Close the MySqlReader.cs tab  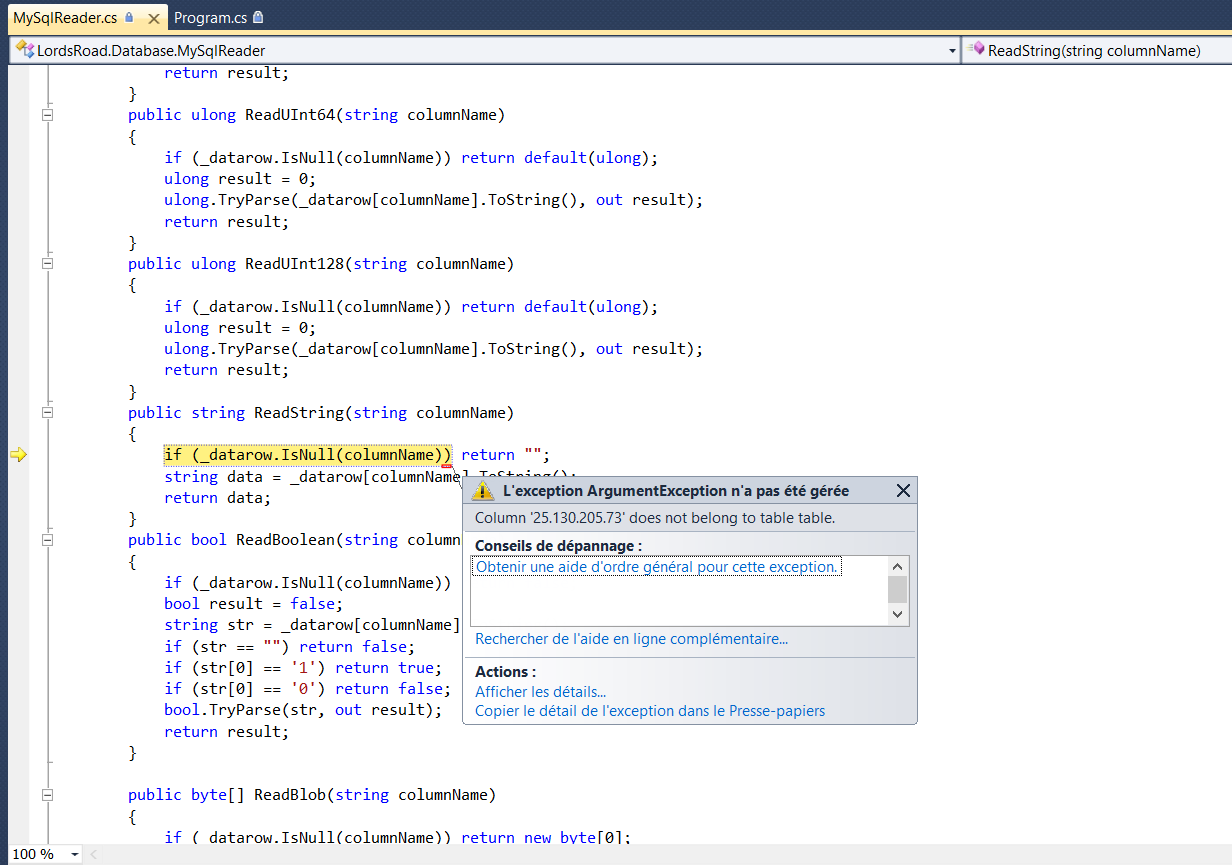[x=153, y=18]
